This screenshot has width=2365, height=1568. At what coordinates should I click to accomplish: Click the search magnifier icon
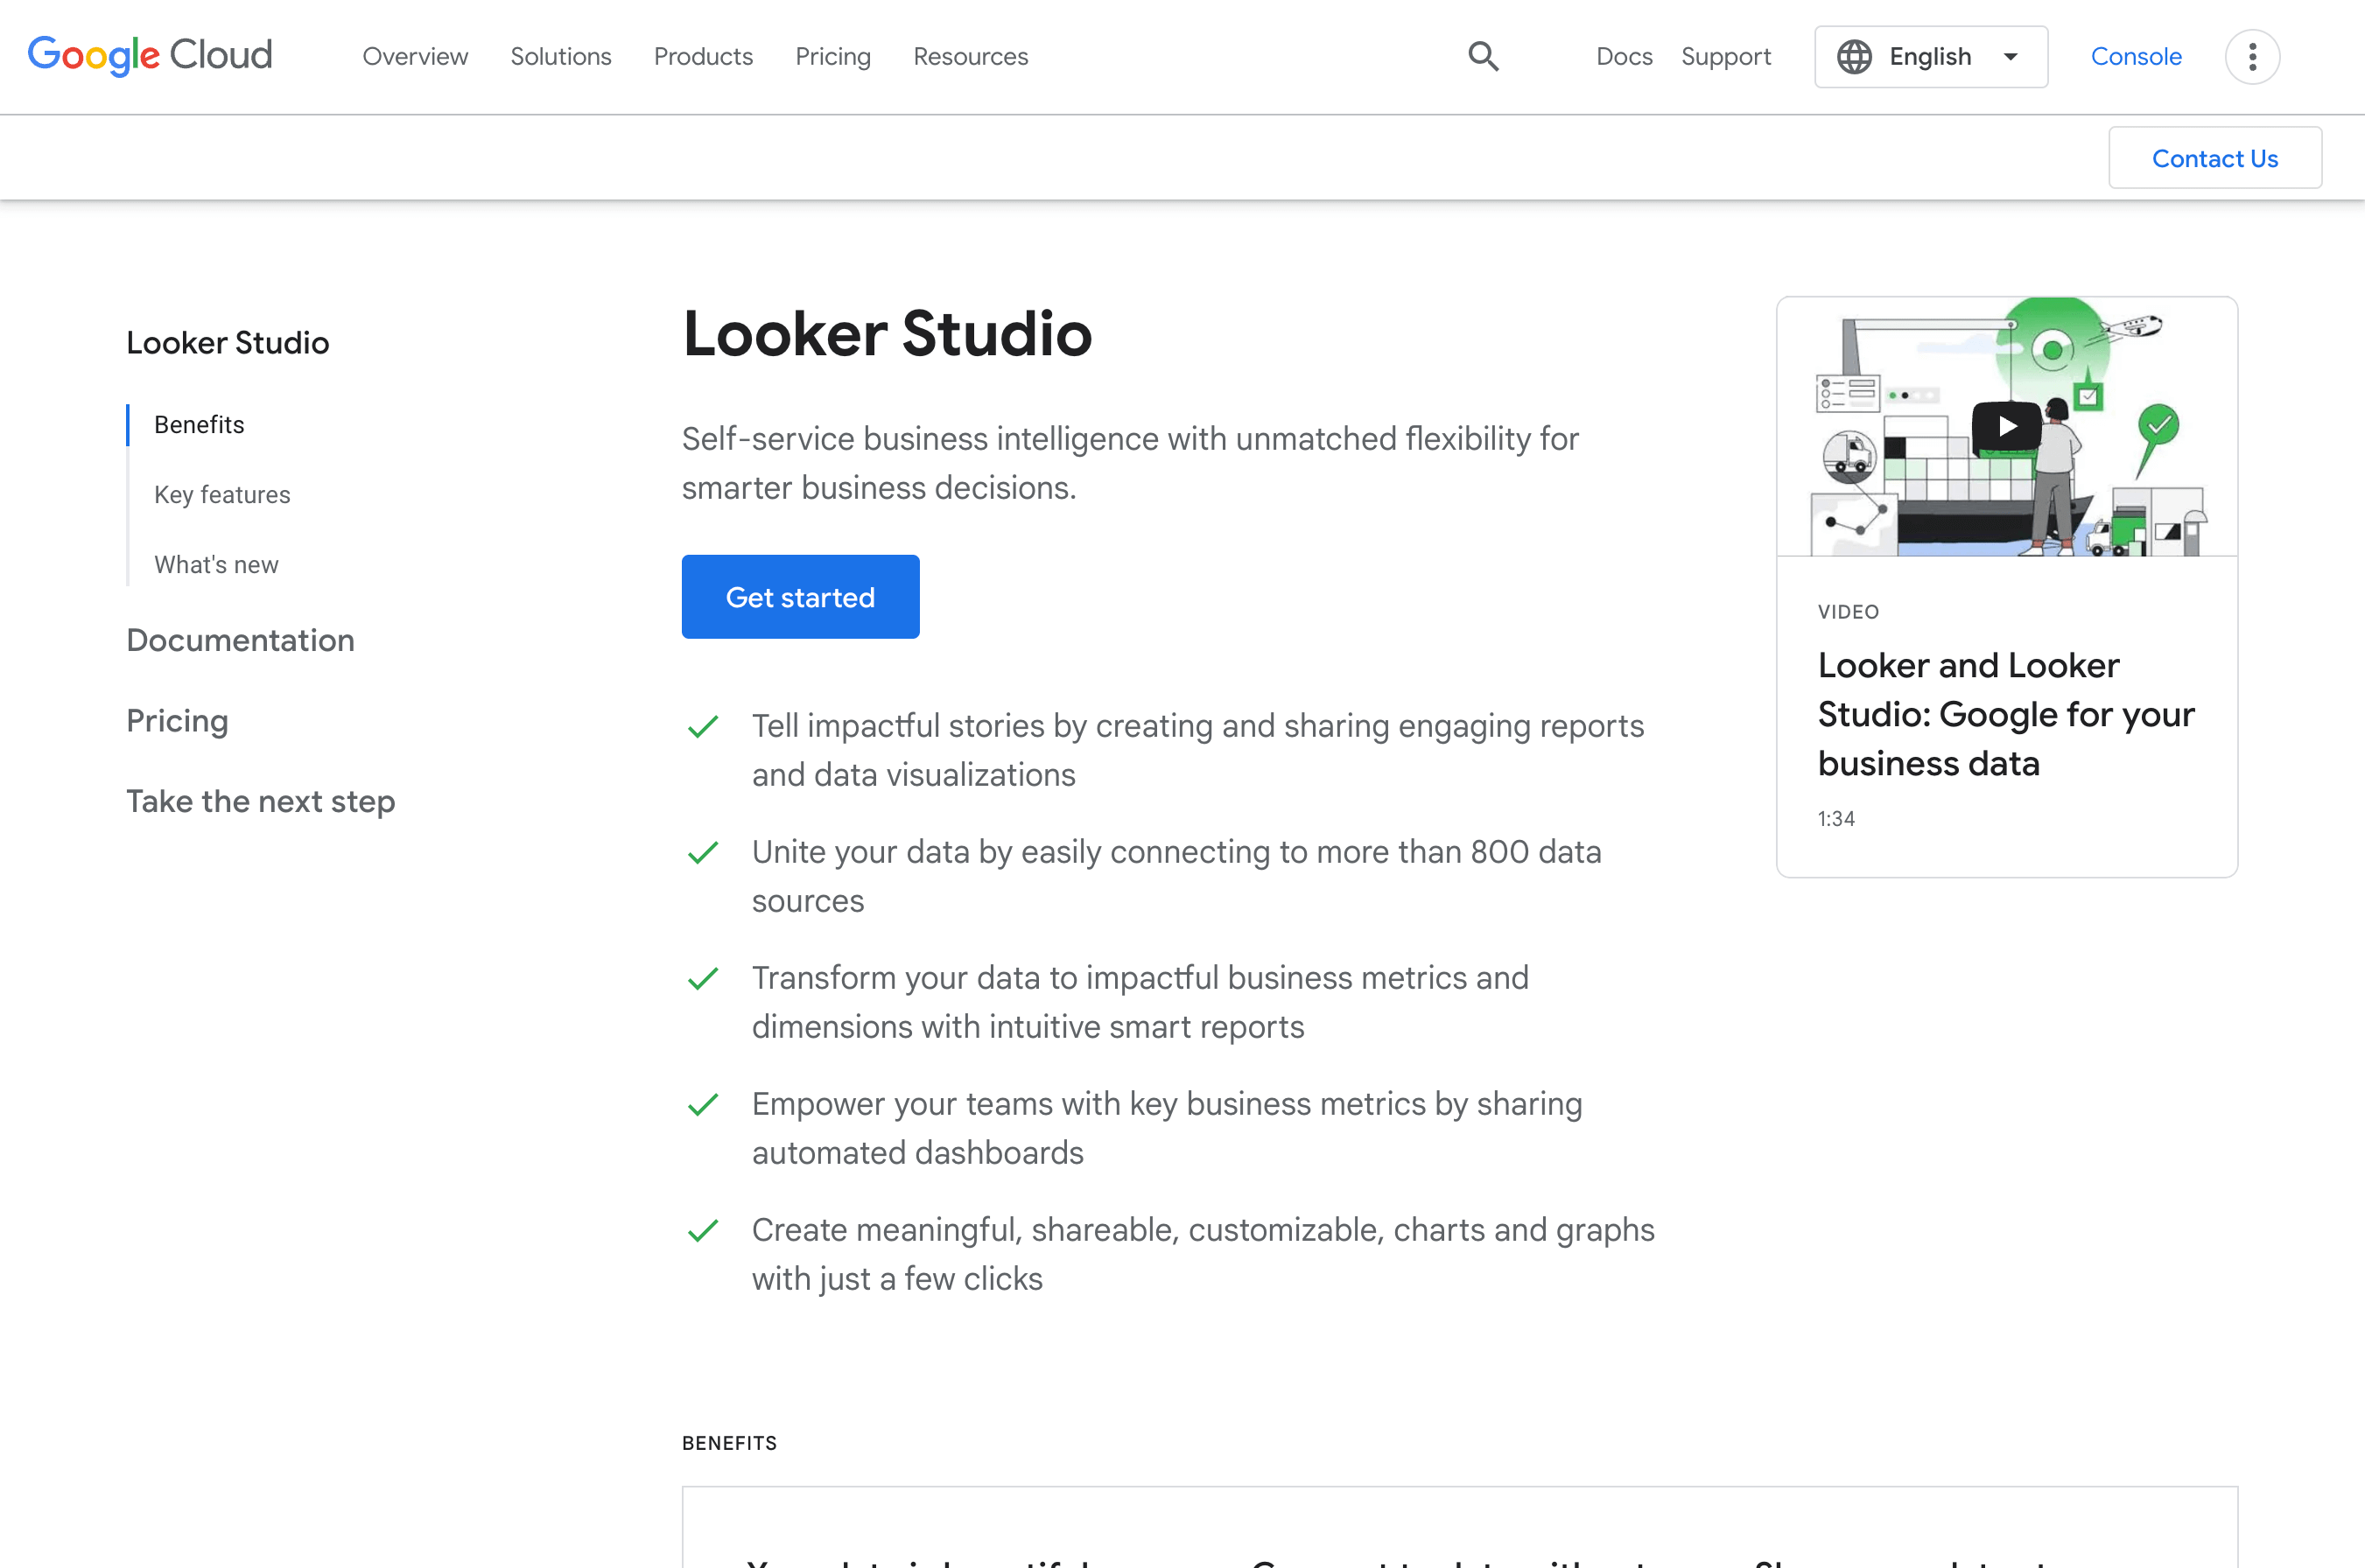(1483, 57)
